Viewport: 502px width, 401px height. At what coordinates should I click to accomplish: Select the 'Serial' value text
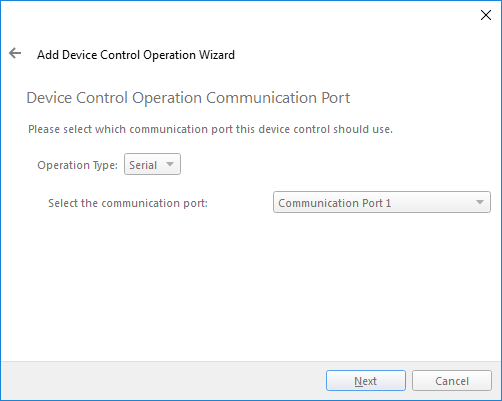coord(143,165)
